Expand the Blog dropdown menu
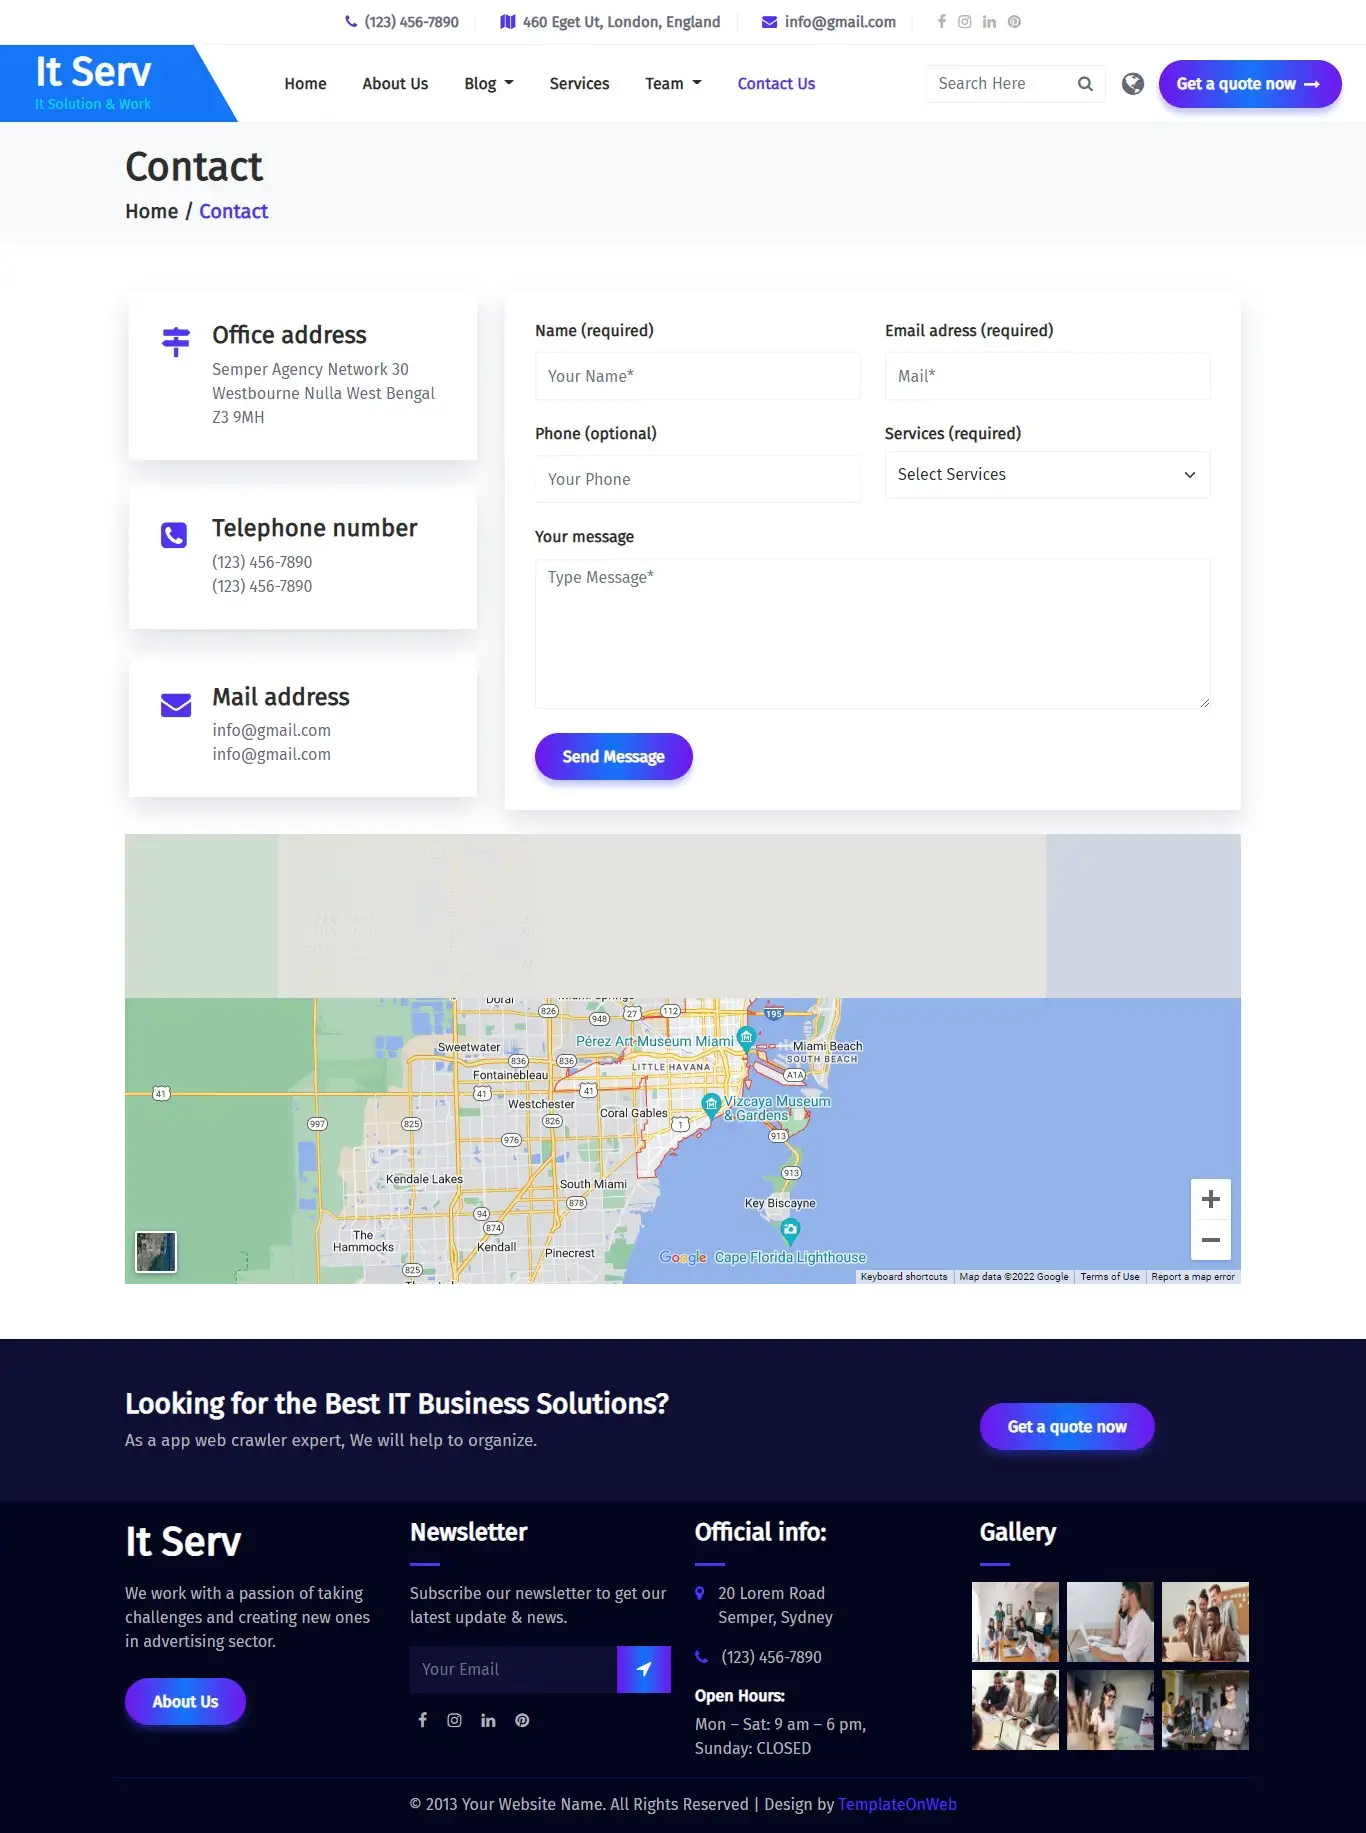The width and height of the screenshot is (1366, 1833). pos(489,84)
